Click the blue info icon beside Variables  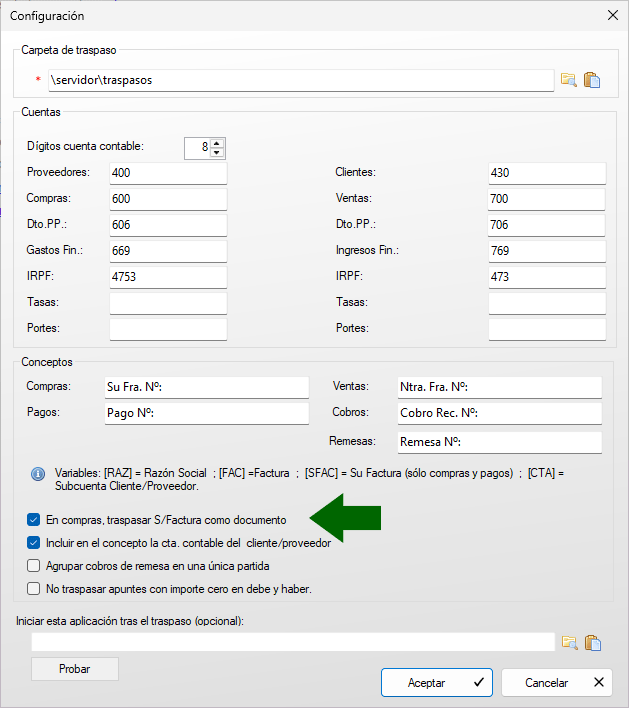38,473
